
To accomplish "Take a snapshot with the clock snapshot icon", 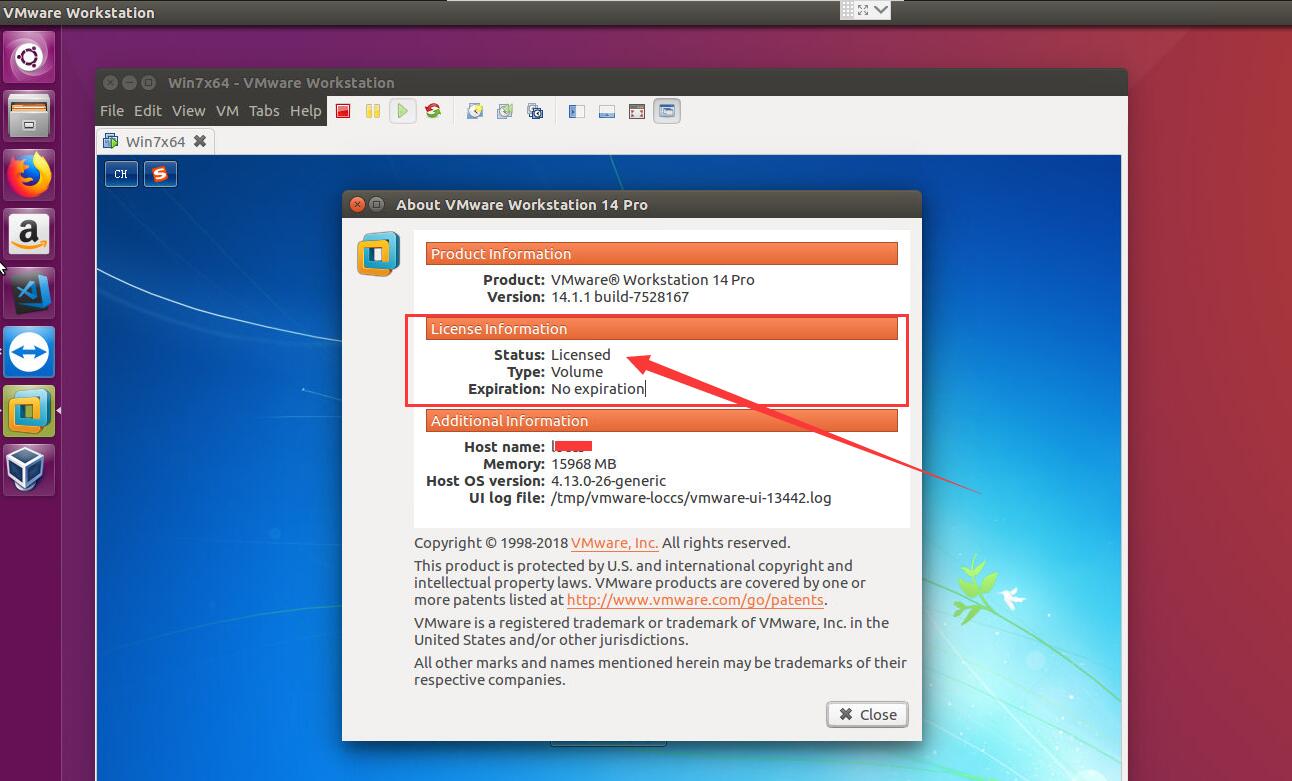I will coord(475,111).
